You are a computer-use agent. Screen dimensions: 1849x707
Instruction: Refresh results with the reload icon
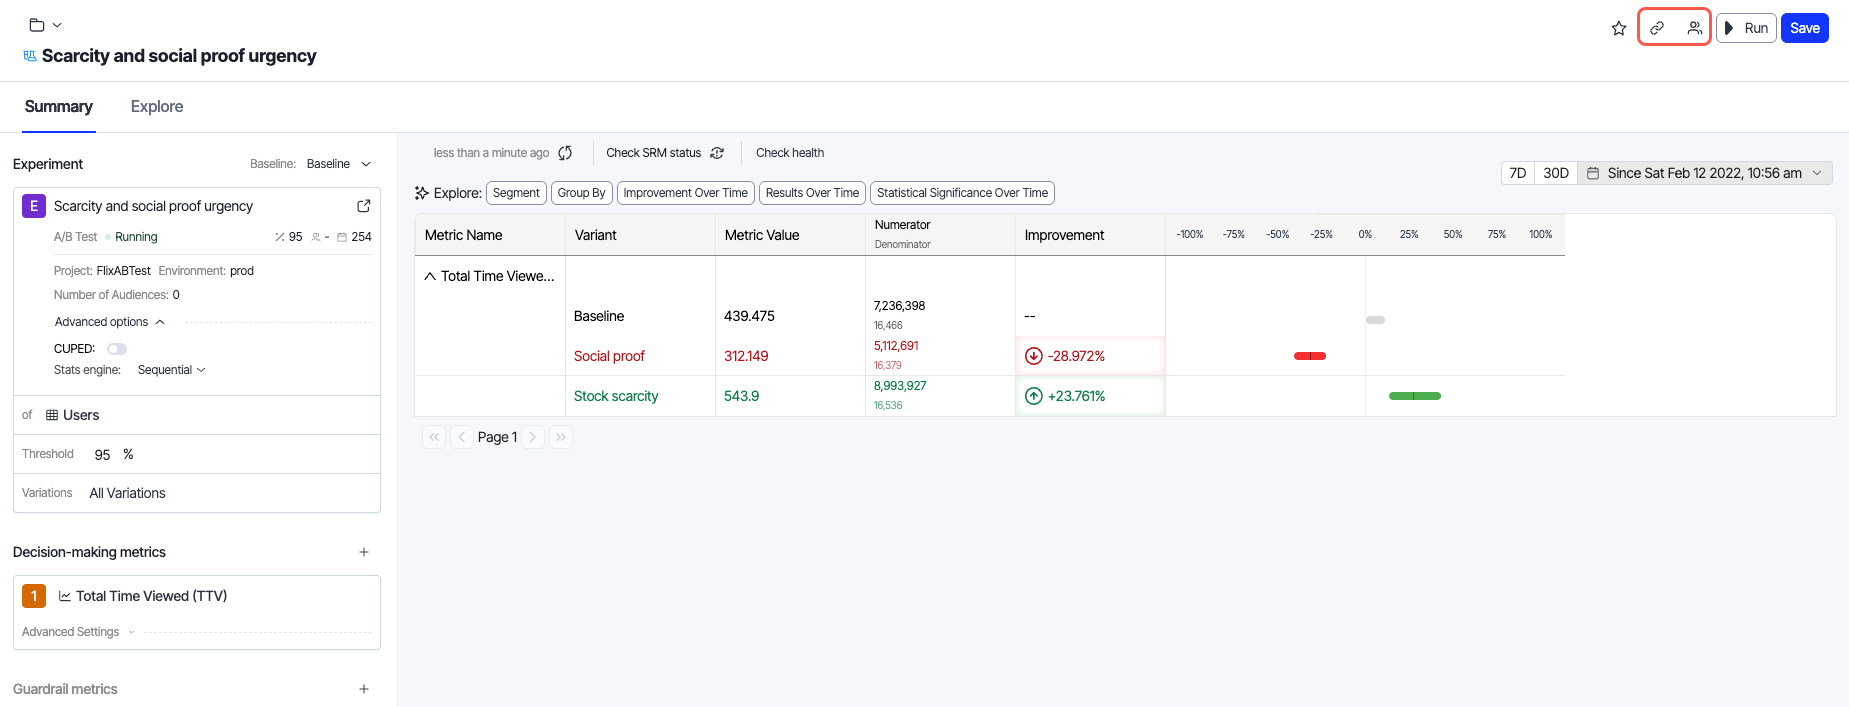(x=565, y=153)
